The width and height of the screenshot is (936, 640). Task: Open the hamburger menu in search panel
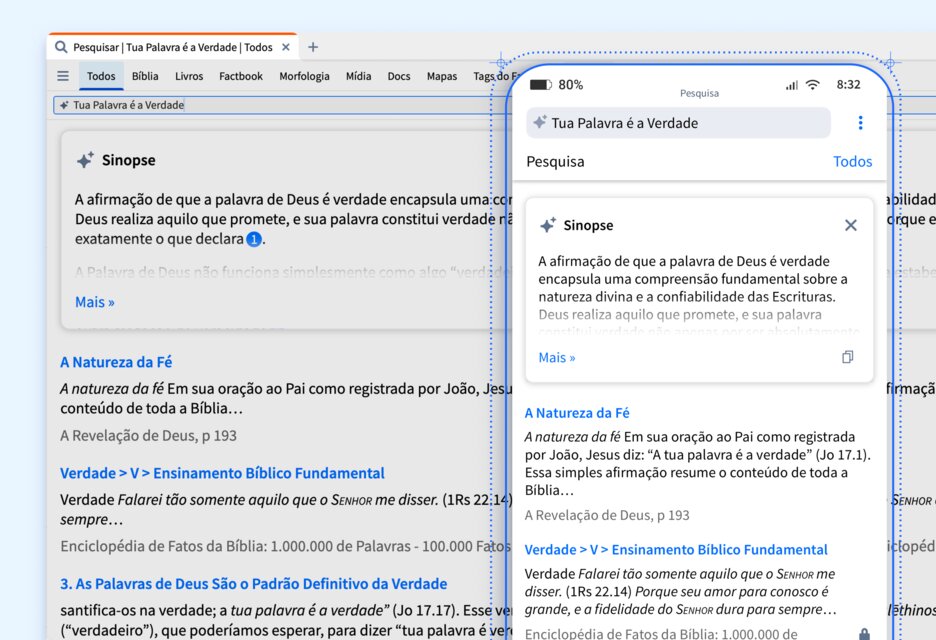[x=63, y=76]
